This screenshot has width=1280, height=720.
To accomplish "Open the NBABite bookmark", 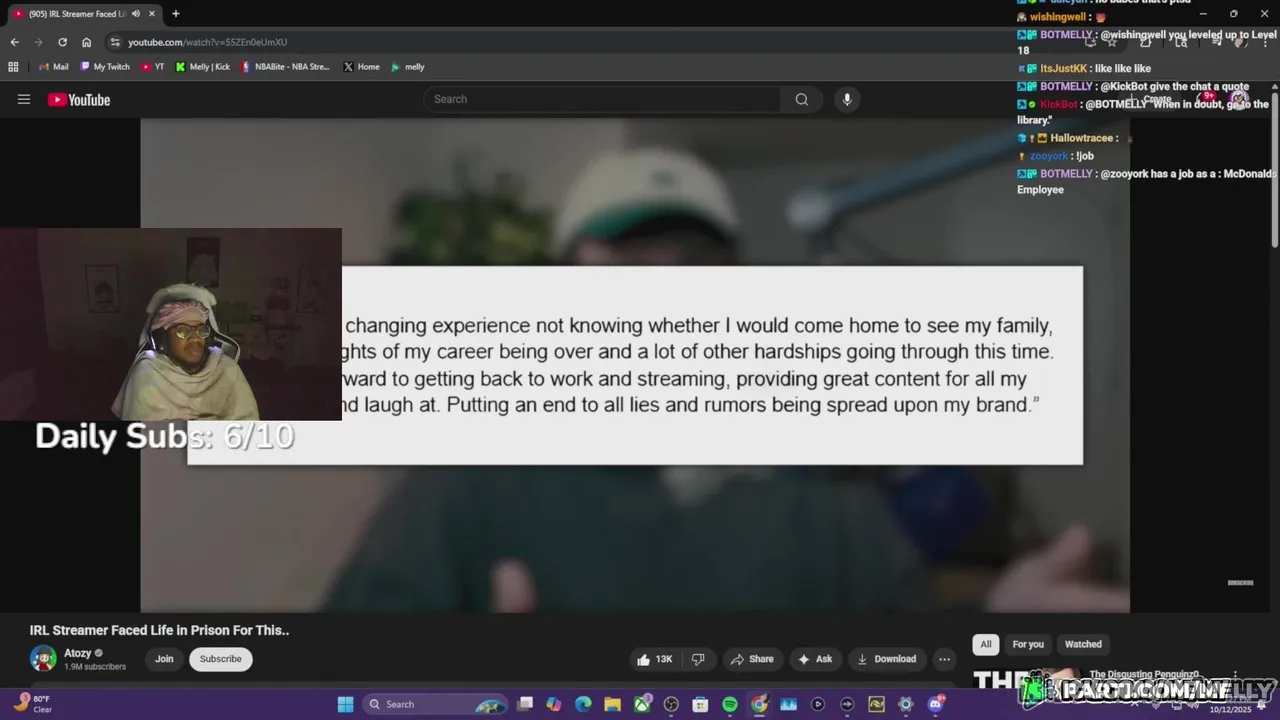I will (285, 67).
